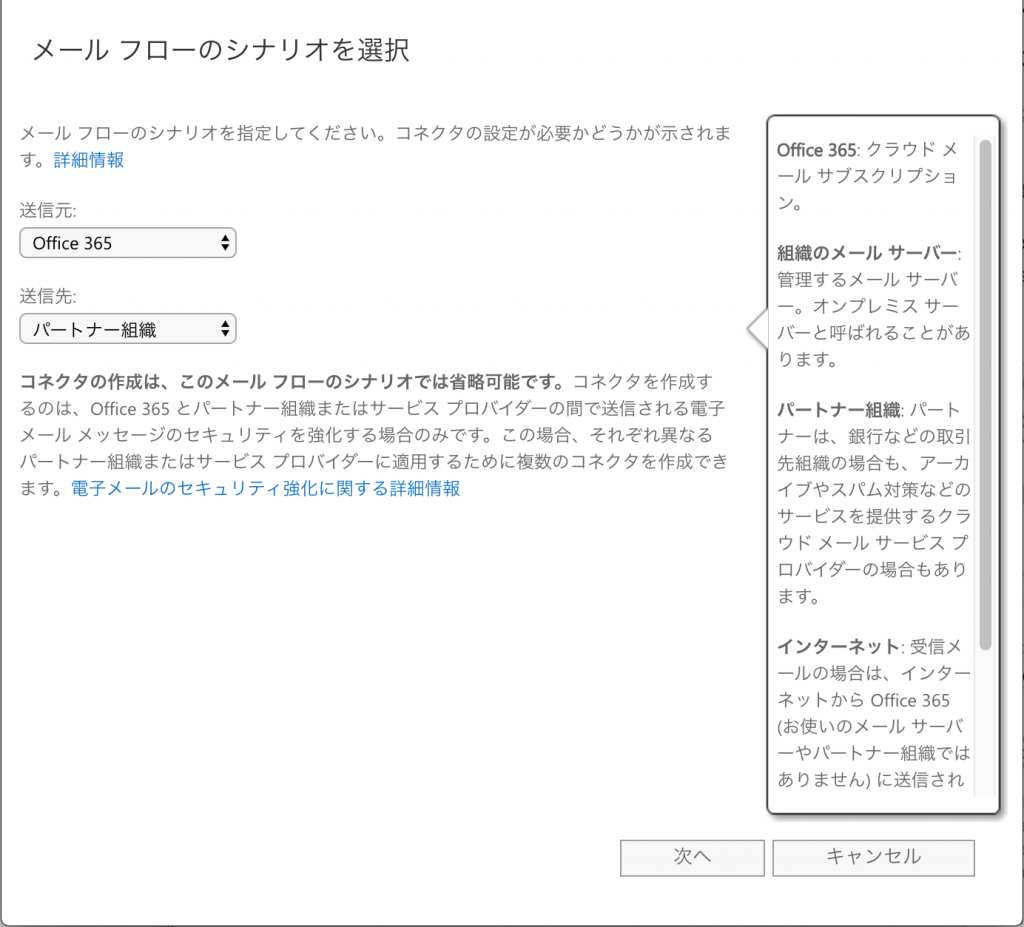This screenshot has height=927, width=1024.
Task: Click the bold コネクタの作成は、 sentence
Action: [291, 382]
